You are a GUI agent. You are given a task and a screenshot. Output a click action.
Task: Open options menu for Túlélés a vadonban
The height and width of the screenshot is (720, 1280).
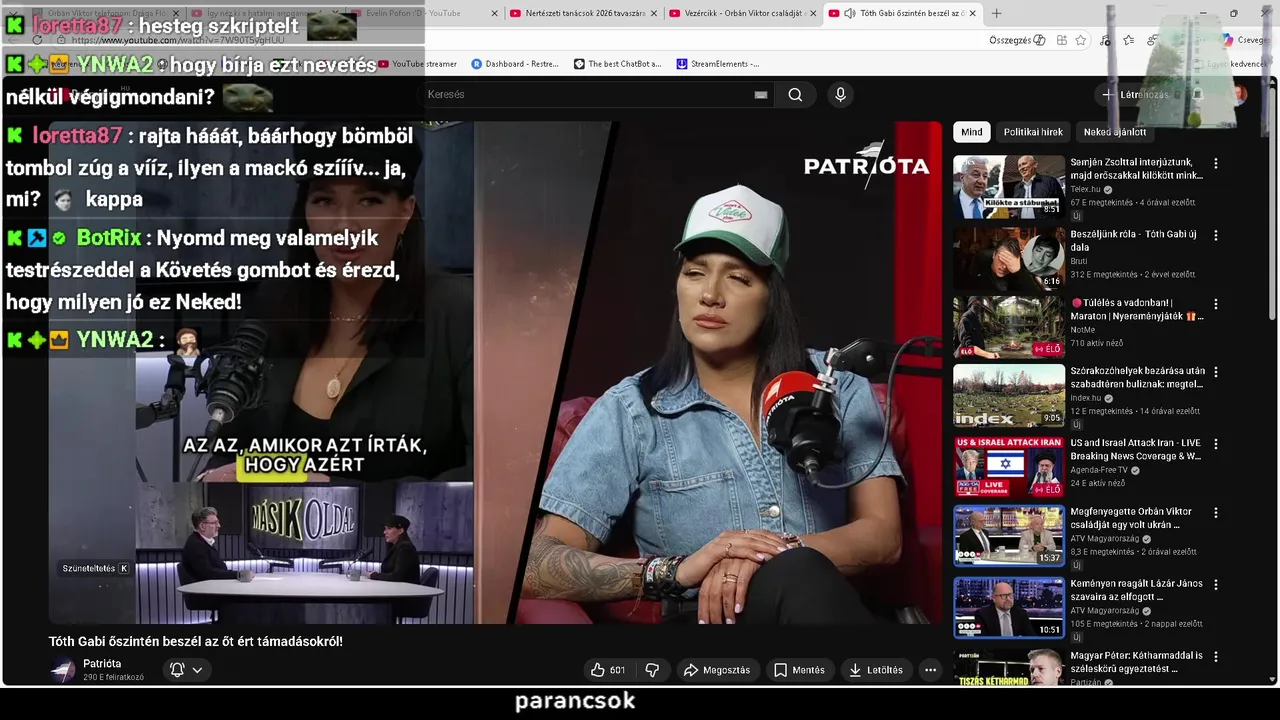click(x=1216, y=303)
